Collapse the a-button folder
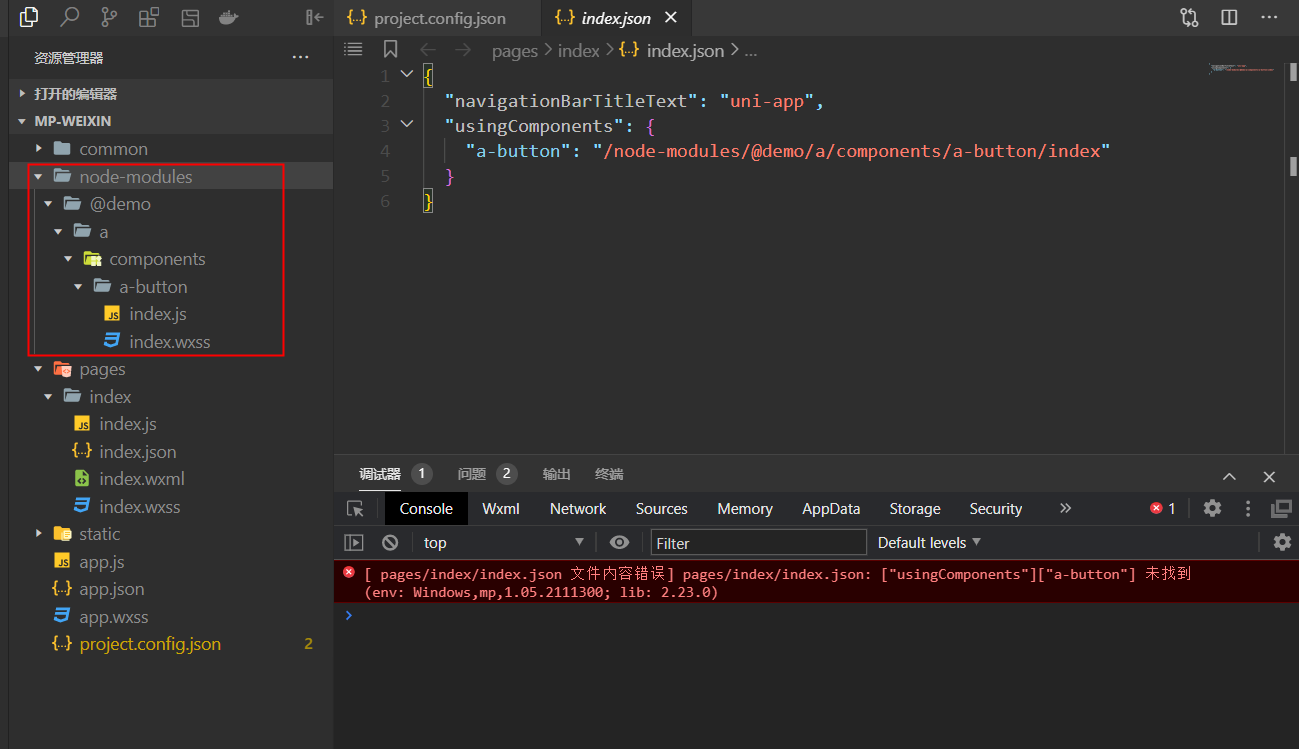This screenshot has width=1299, height=749. (171, 286)
